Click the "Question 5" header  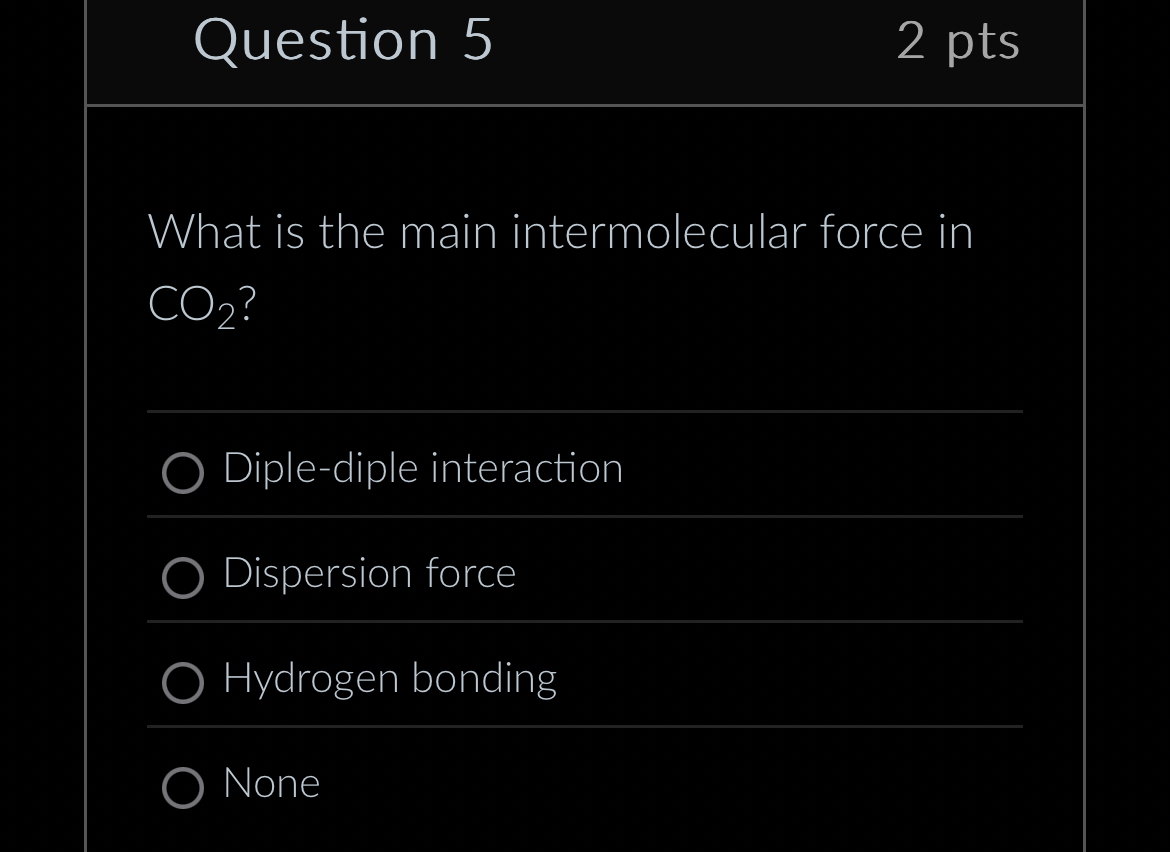(x=344, y=41)
